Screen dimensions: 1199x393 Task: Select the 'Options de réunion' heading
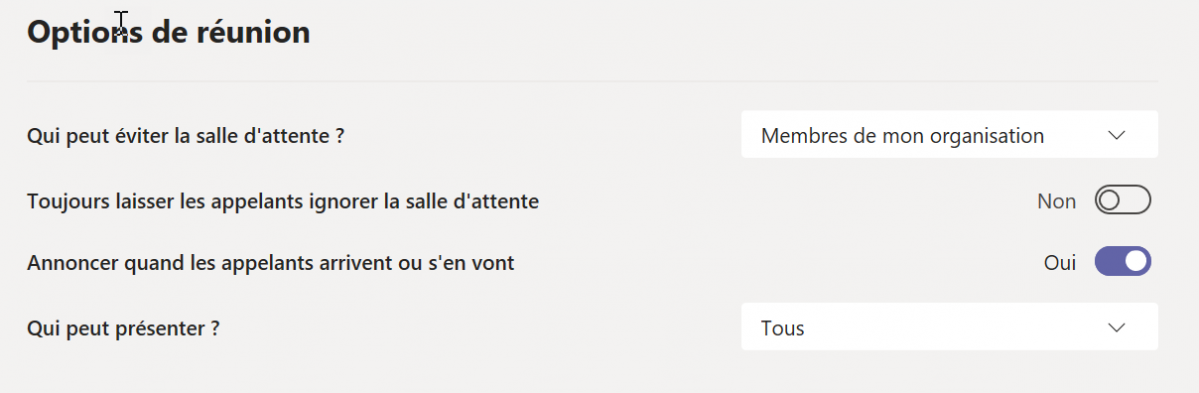click(x=168, y=33)
